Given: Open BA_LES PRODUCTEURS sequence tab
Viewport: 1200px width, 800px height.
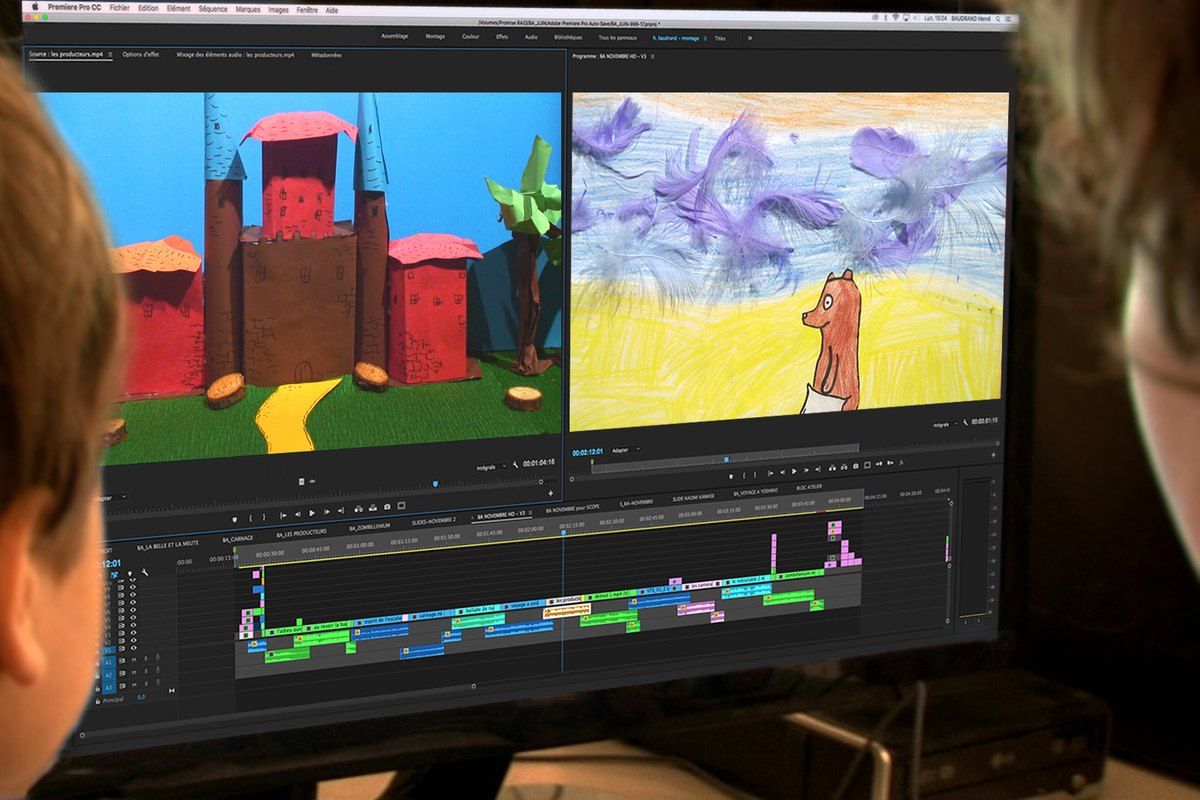Looking at the screenshot, I should point(301,533).
